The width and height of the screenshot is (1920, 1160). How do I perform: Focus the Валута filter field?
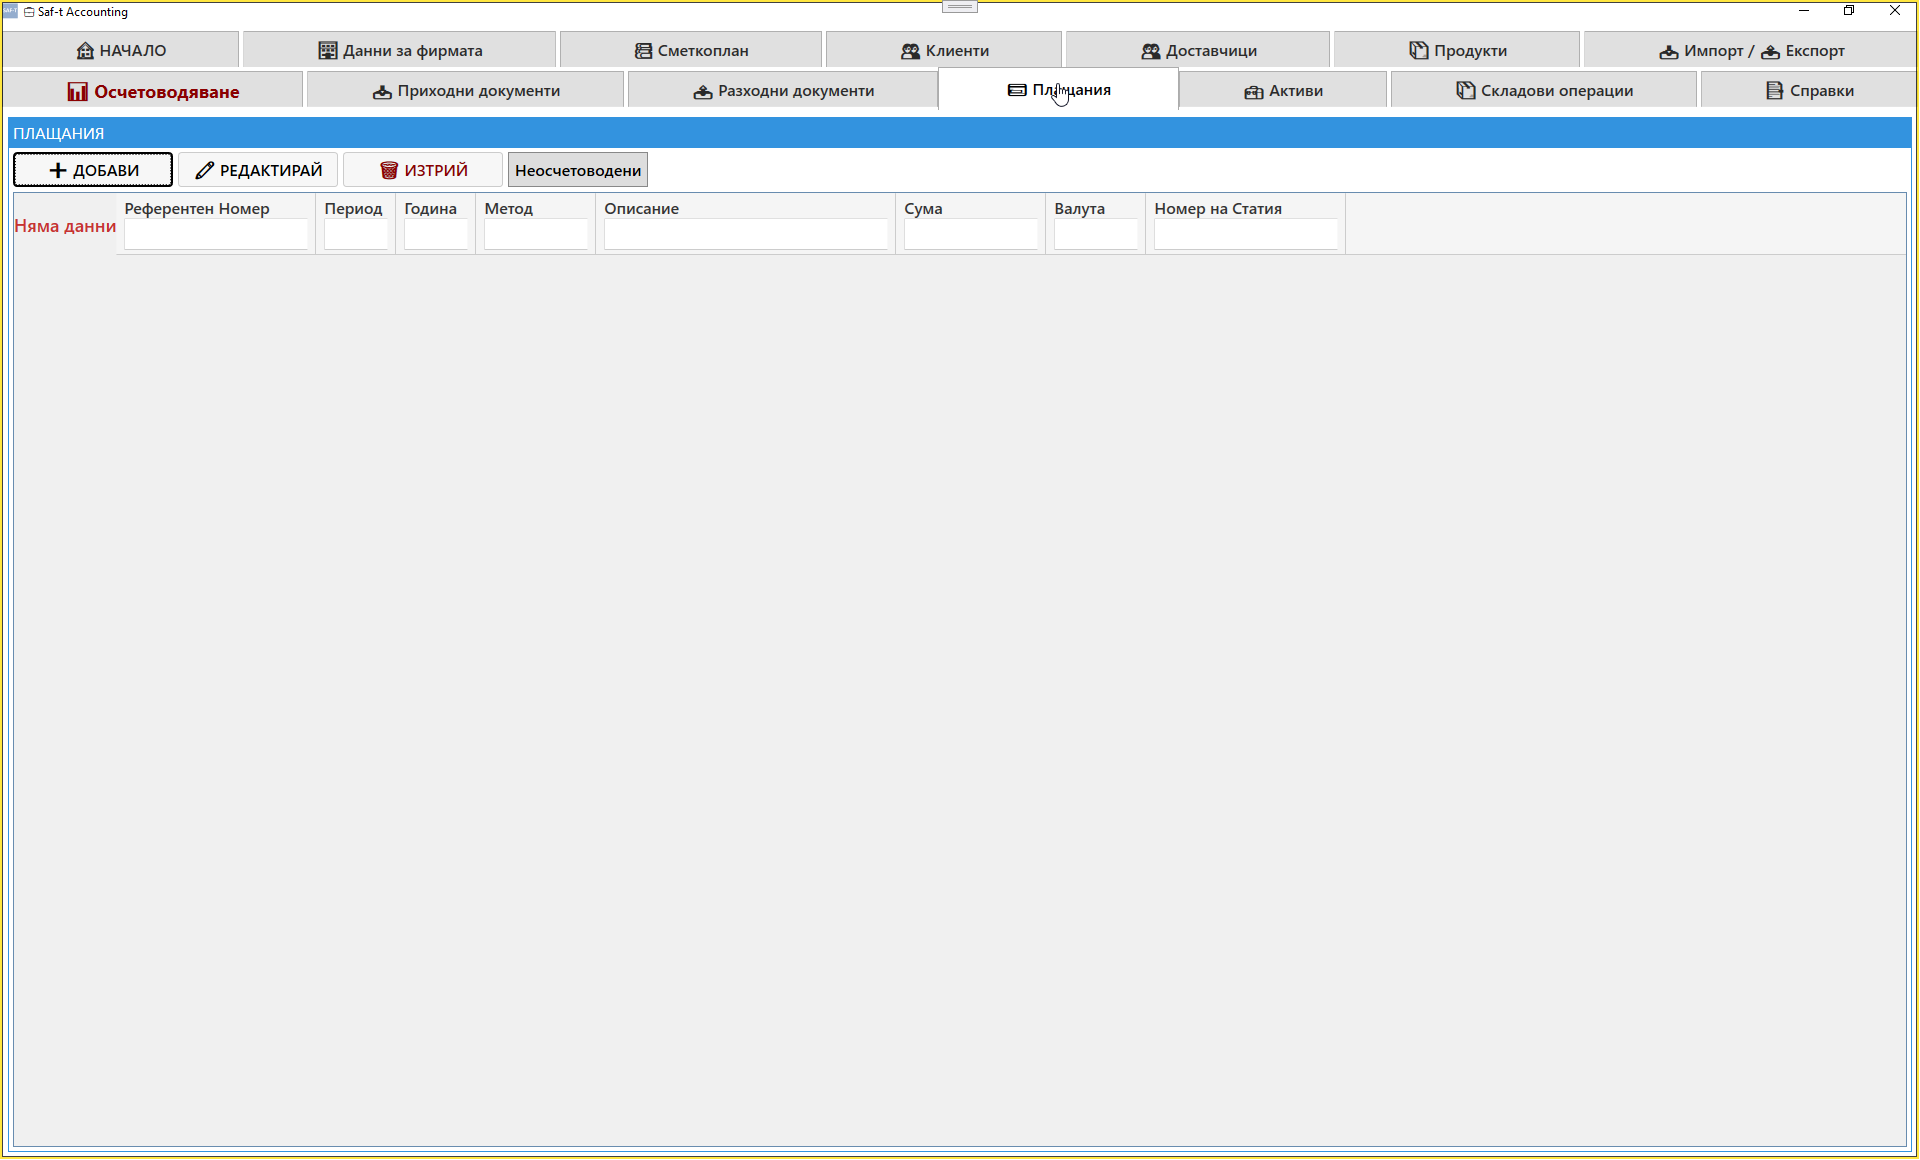1096,234
